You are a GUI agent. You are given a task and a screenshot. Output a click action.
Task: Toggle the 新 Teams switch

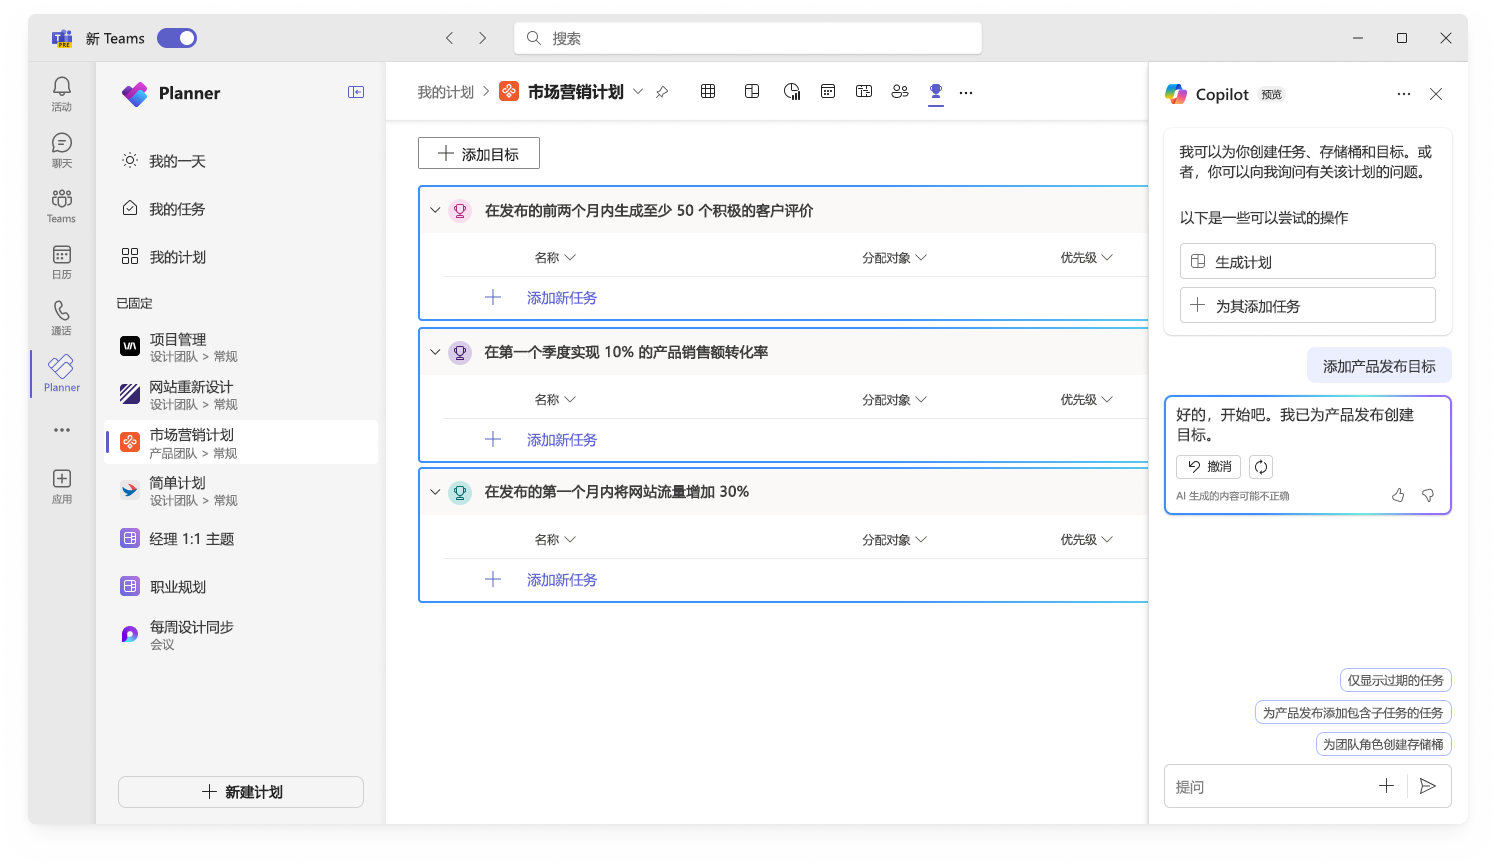[177, 38]
